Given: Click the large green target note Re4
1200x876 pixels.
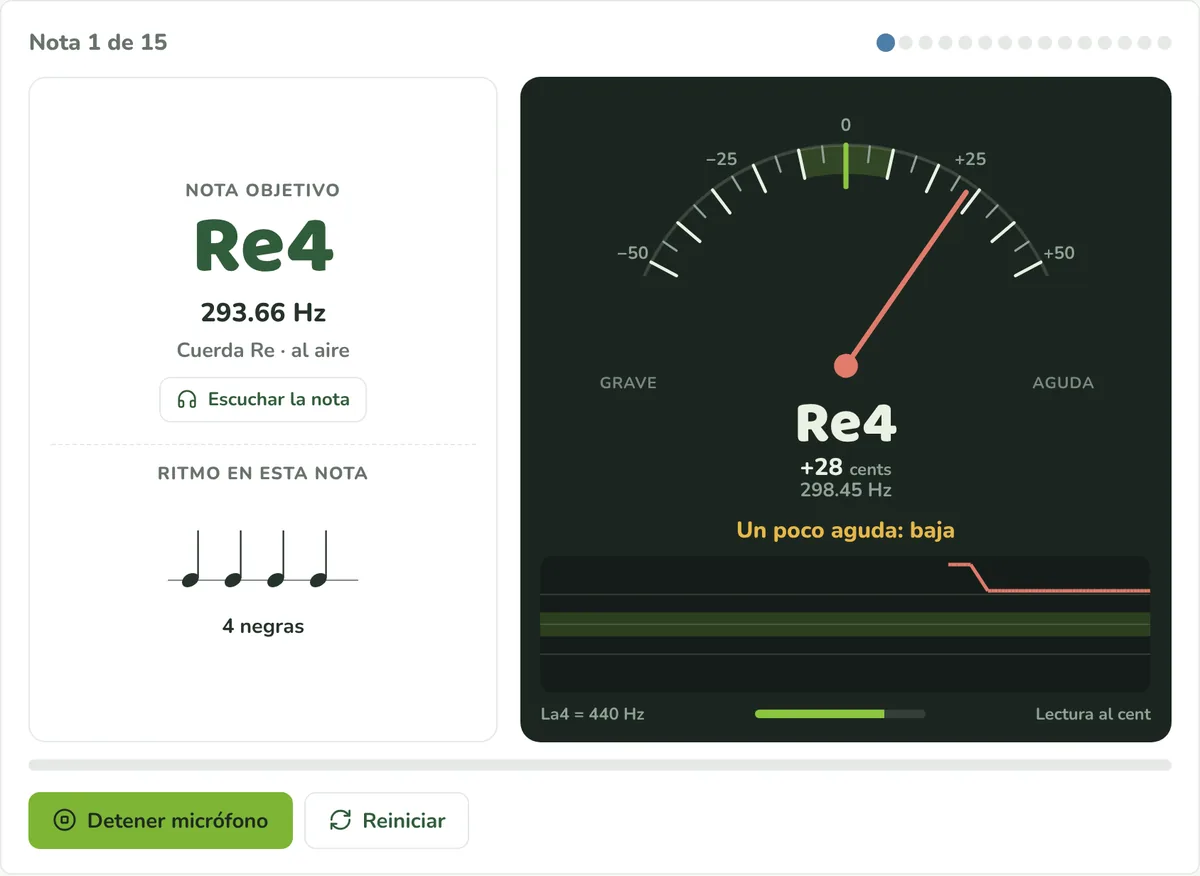Looking at the screenshot, I should click(x=263, y=245).
